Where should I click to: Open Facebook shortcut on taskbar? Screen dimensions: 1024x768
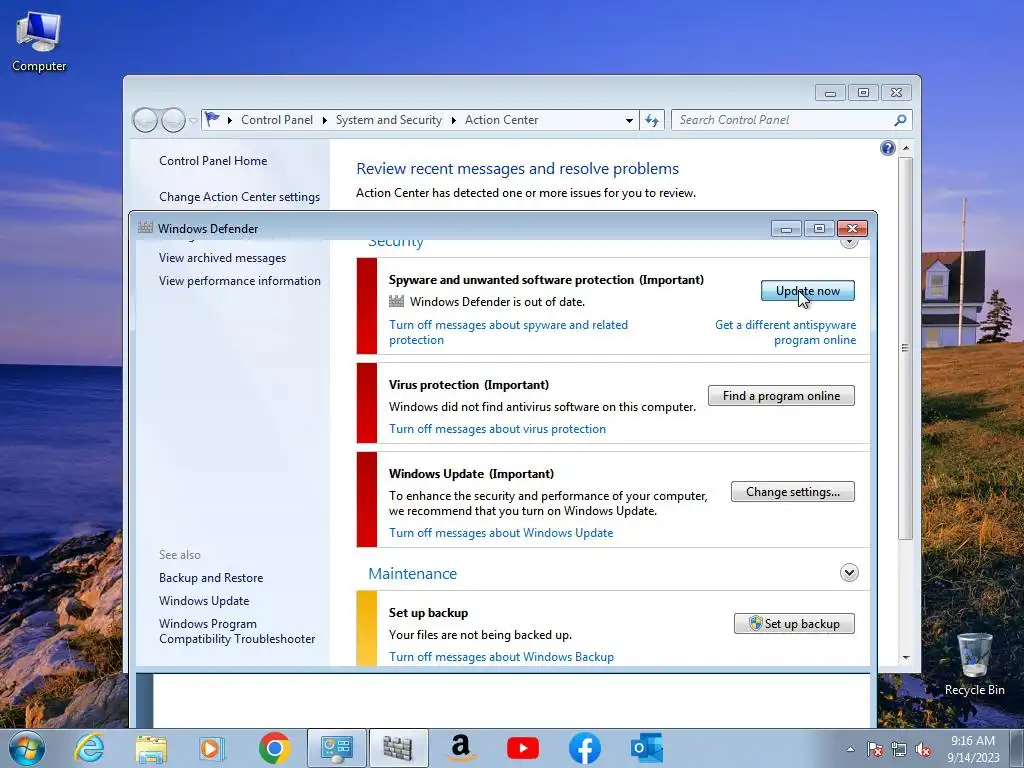[584, 748]
